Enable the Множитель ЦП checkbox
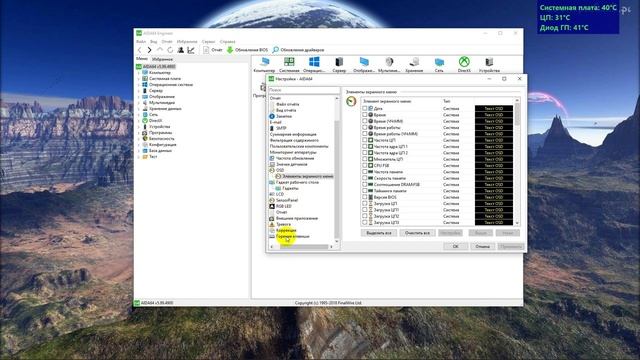Screen dimensions: 640x360 coord(364,159)
